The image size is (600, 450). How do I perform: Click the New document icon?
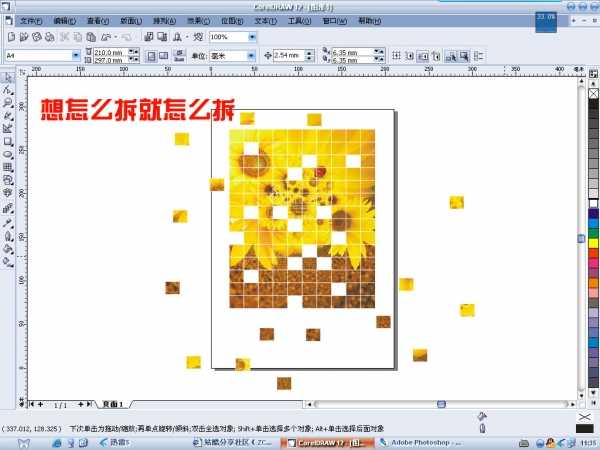click(9, 36)
